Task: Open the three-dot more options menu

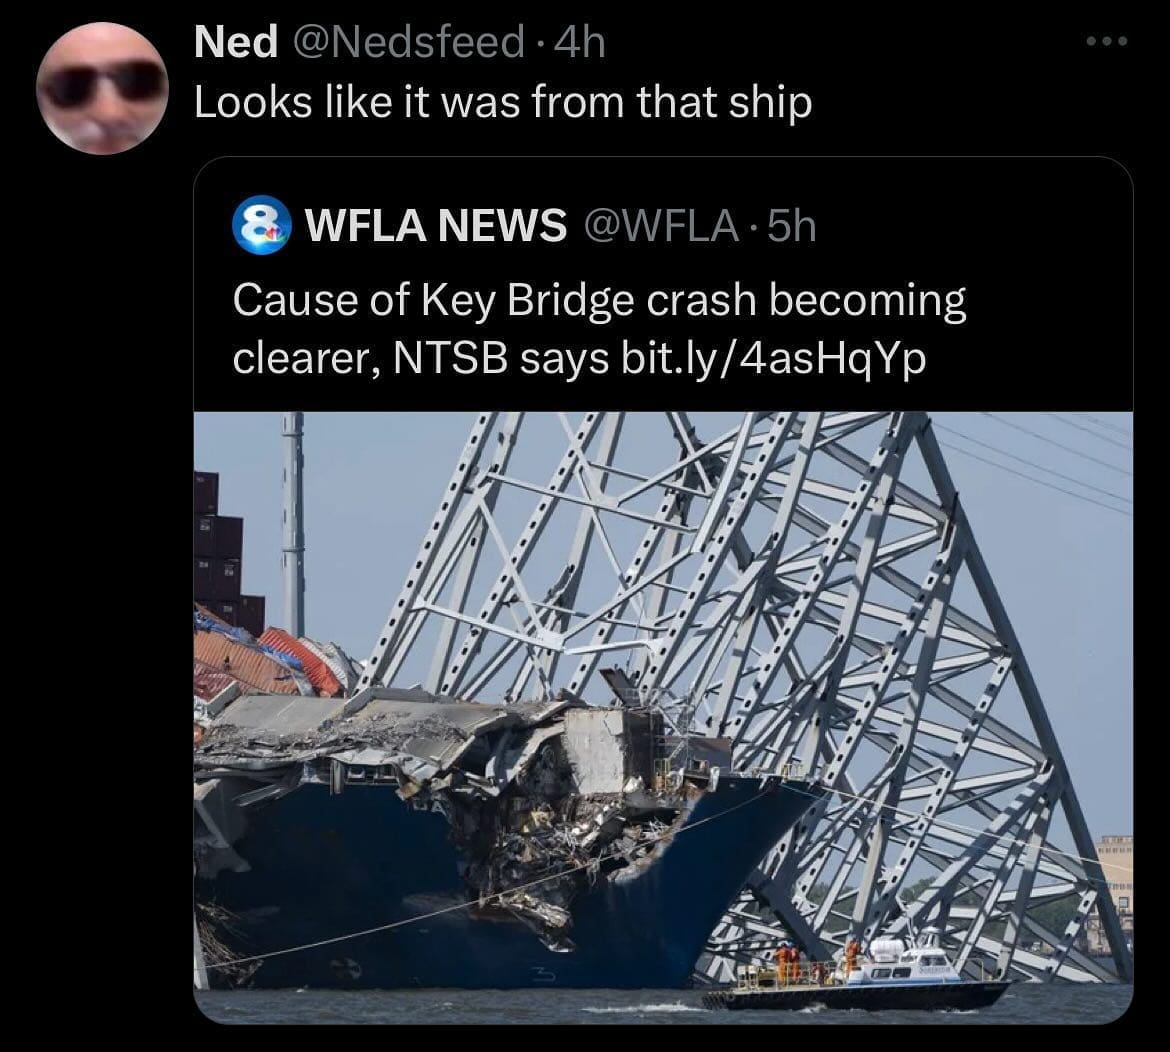Action: click(1107, 41)
